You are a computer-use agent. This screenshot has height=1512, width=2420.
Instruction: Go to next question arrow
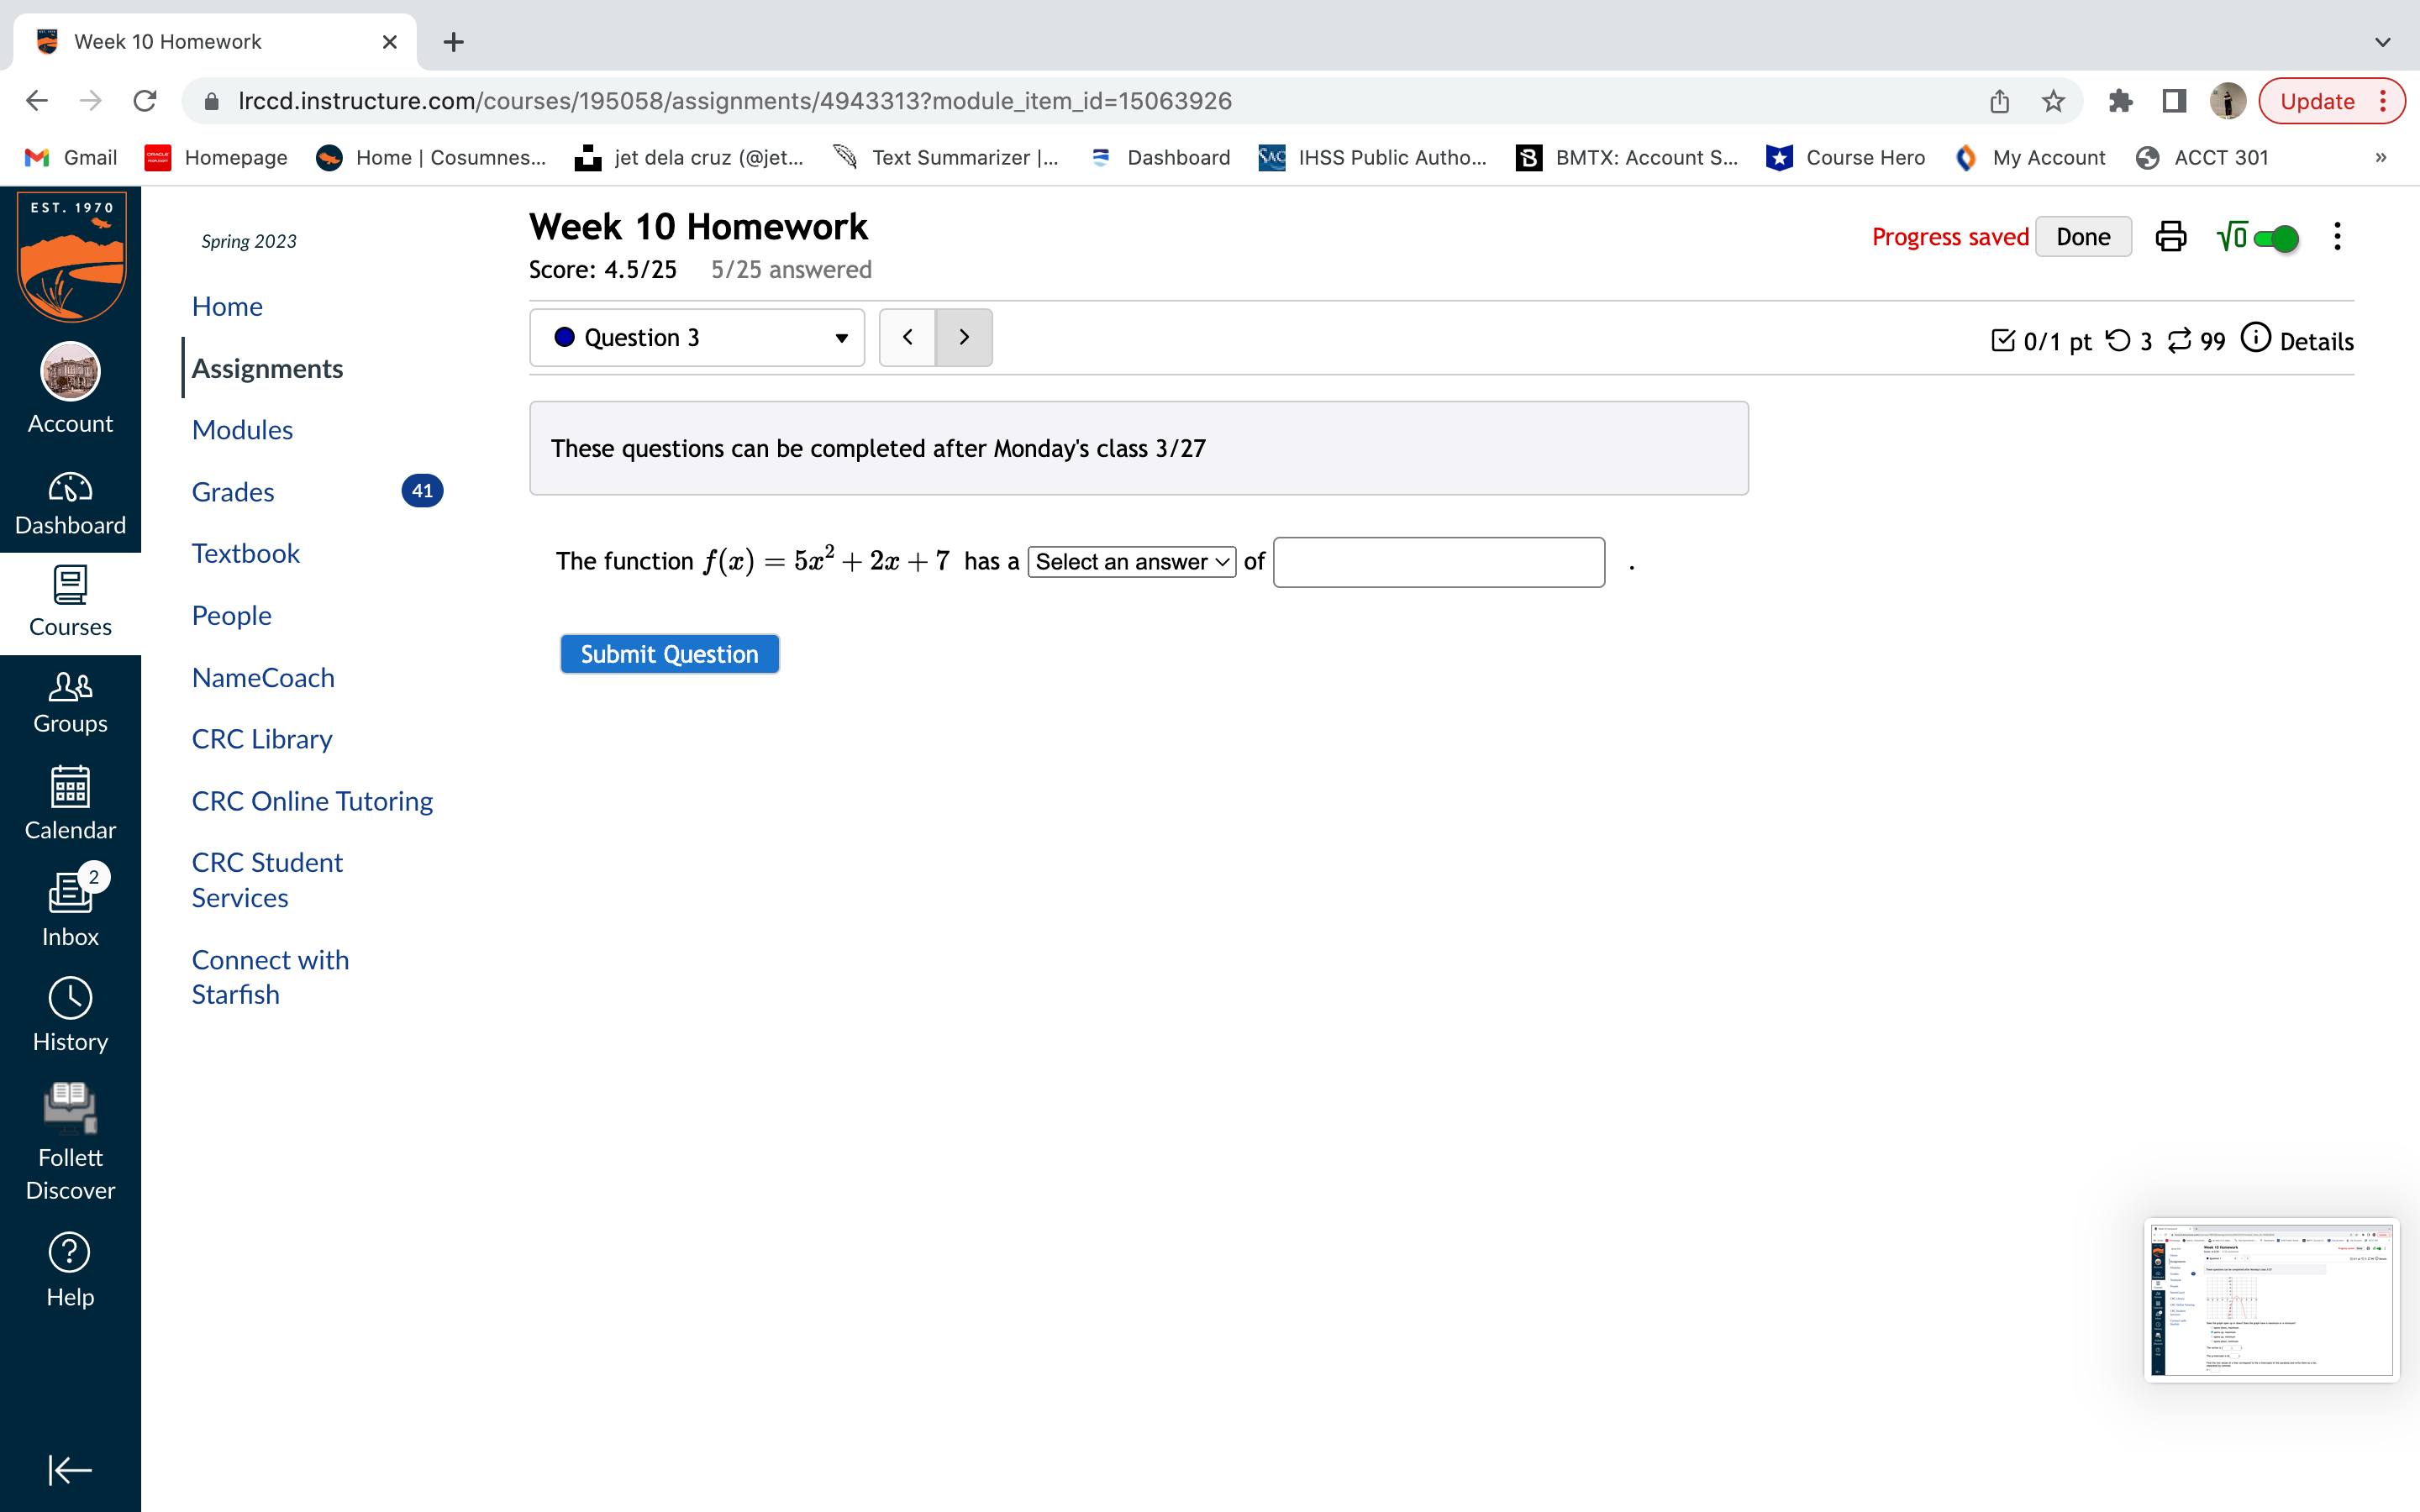point(963,338)
